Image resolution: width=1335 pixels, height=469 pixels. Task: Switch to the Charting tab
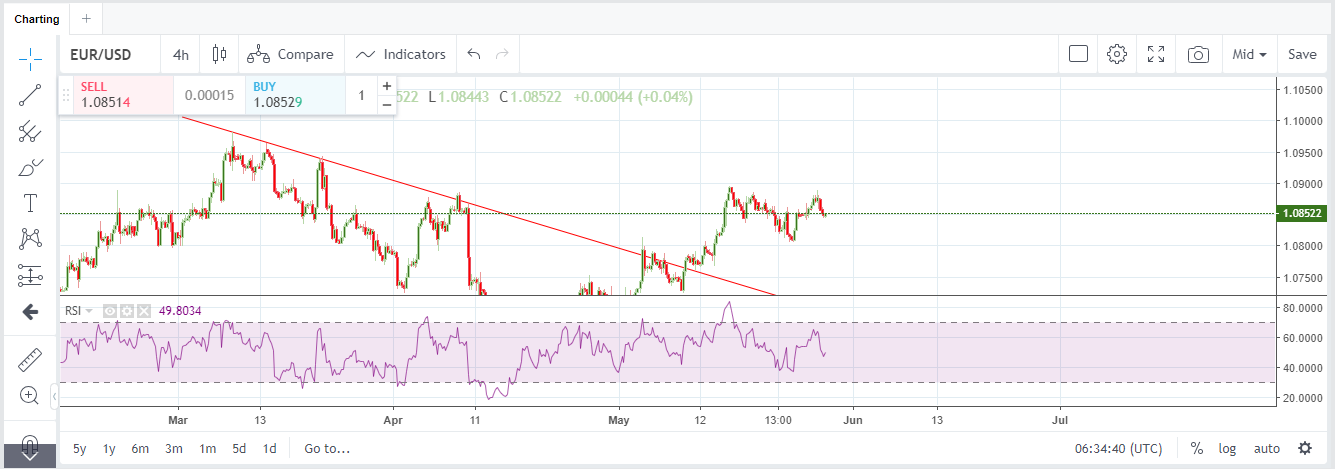pyautogui.click(x=36, y=18)
